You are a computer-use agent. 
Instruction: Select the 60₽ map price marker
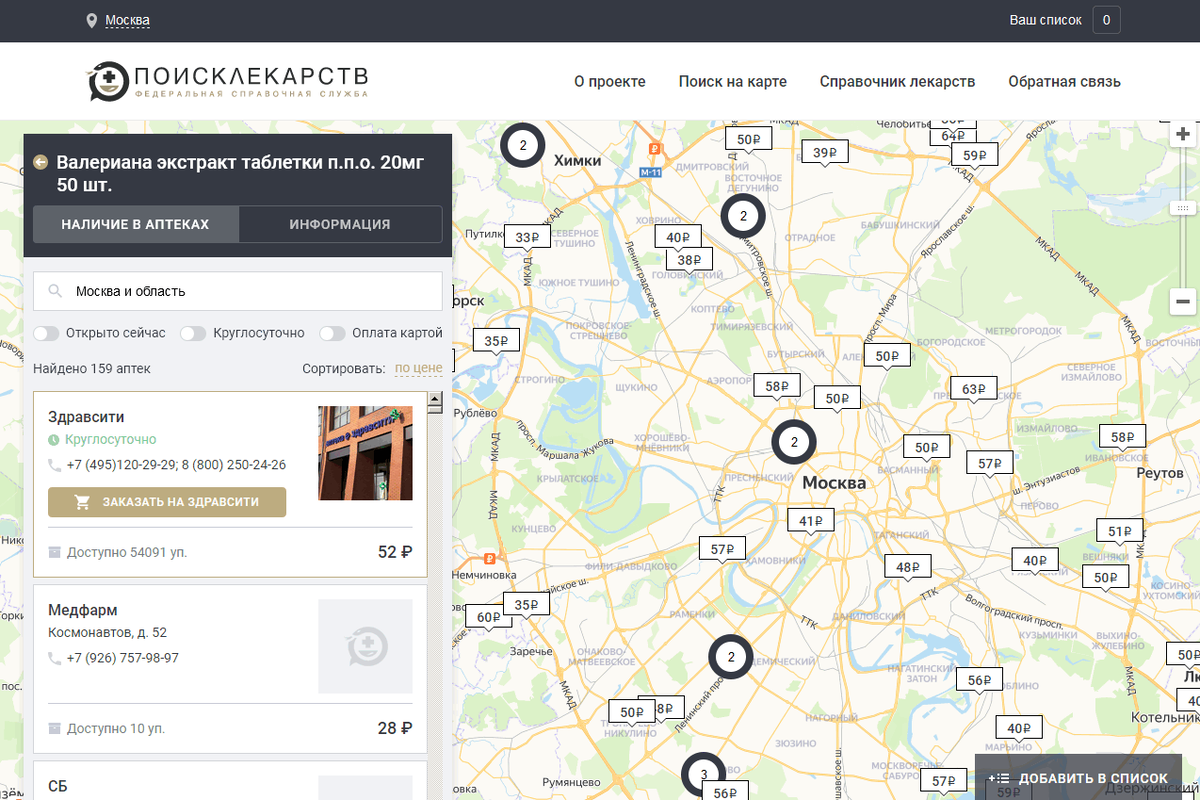coord(487,618)
